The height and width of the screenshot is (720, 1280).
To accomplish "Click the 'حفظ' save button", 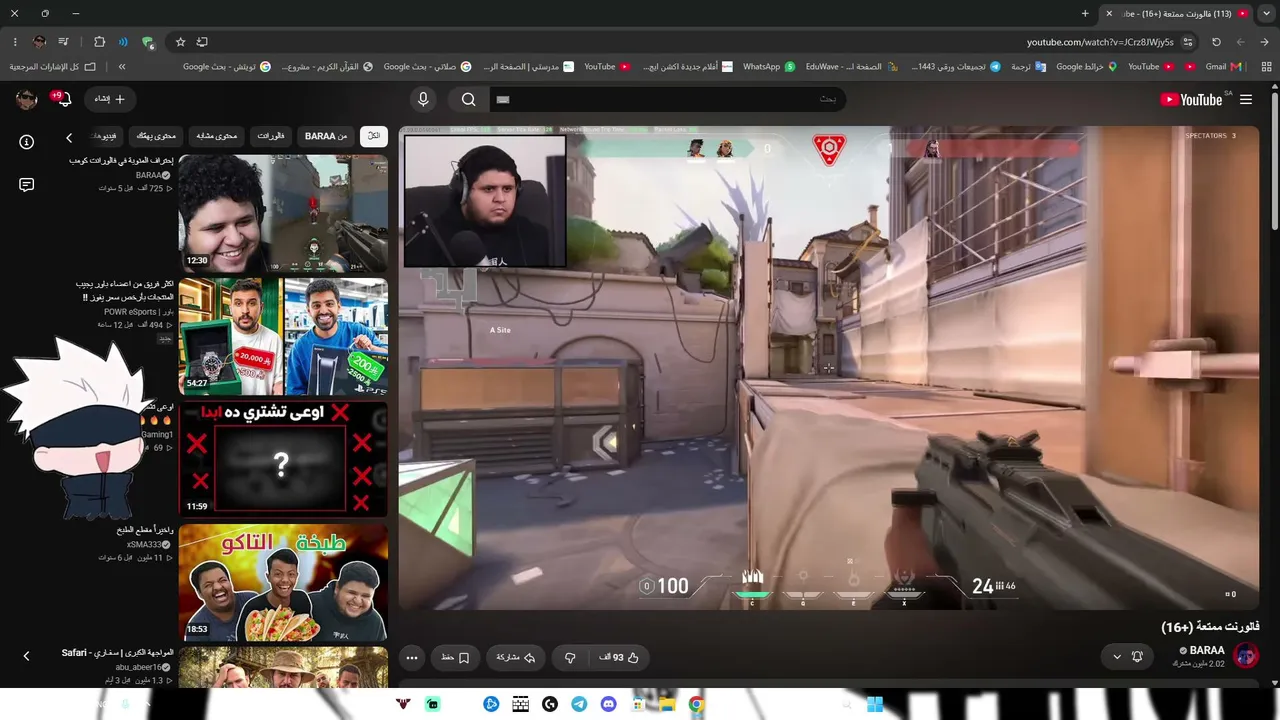I will point(455,657).
